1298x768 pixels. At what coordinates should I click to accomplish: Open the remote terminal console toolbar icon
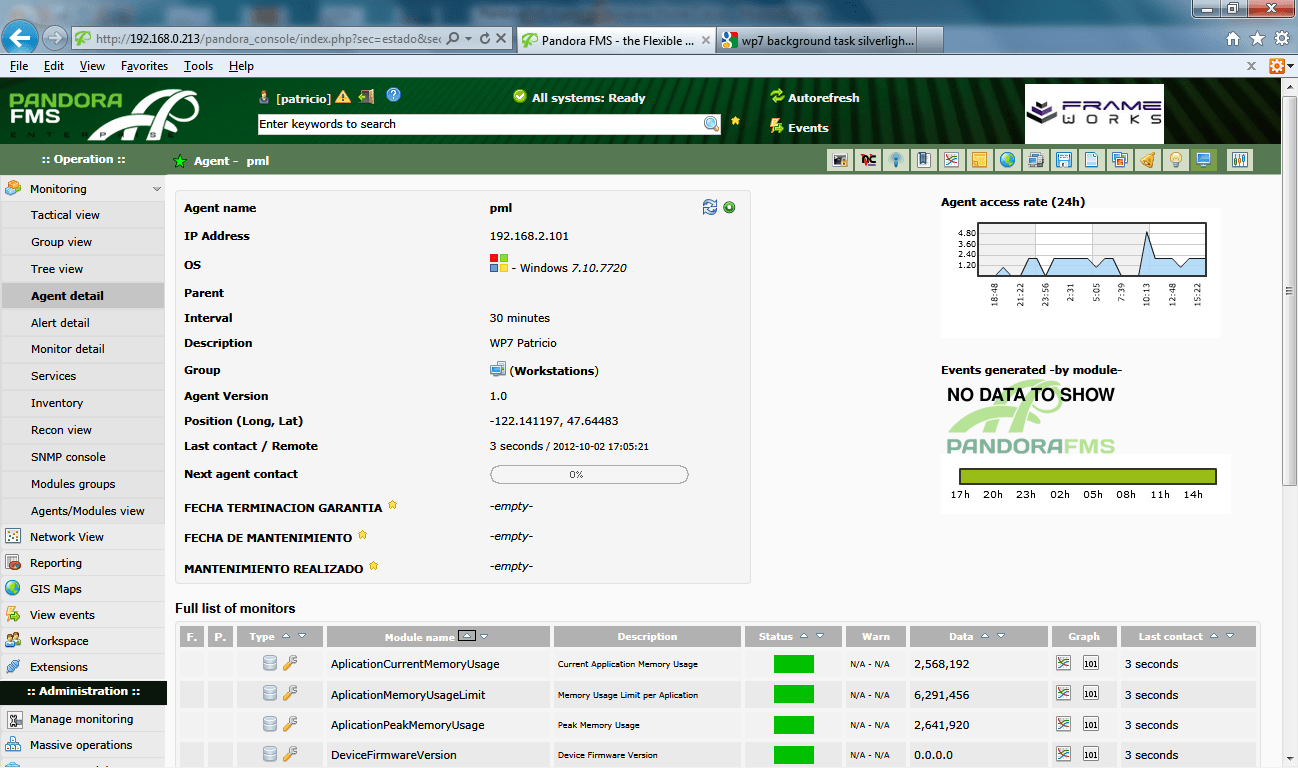[x=842, y=159]
